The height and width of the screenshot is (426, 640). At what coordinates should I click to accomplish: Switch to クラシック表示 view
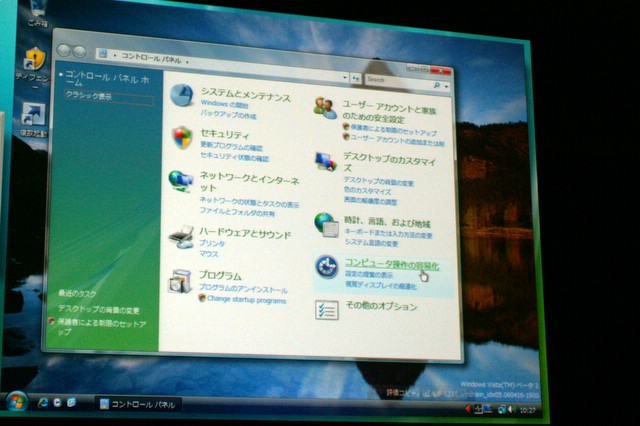(89, 96)
